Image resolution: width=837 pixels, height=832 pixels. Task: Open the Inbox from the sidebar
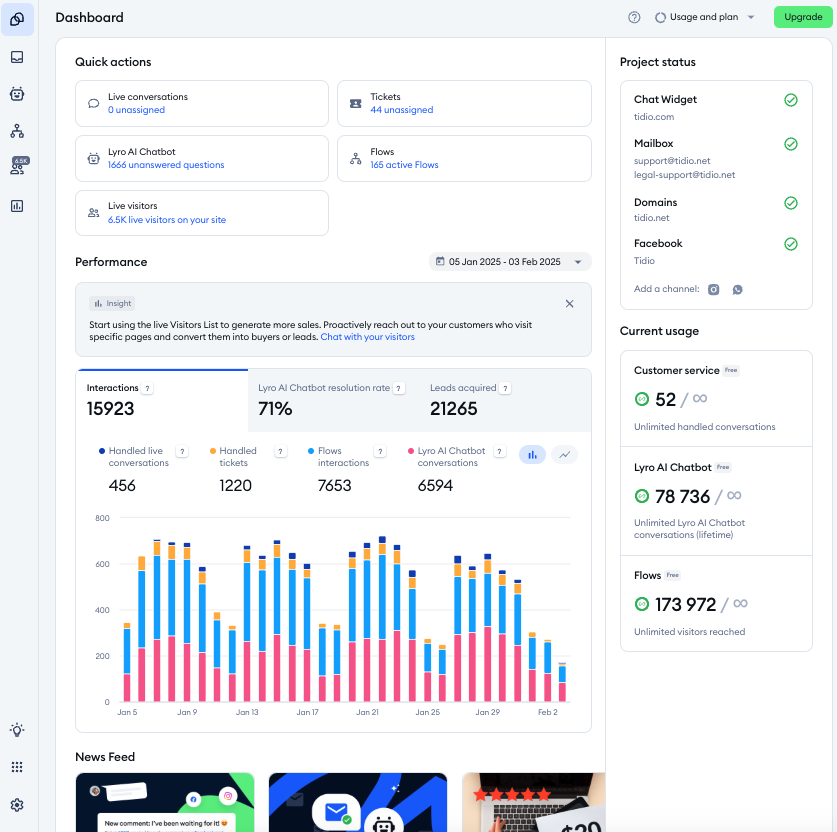pyautogui.click(x=16, y=57)
